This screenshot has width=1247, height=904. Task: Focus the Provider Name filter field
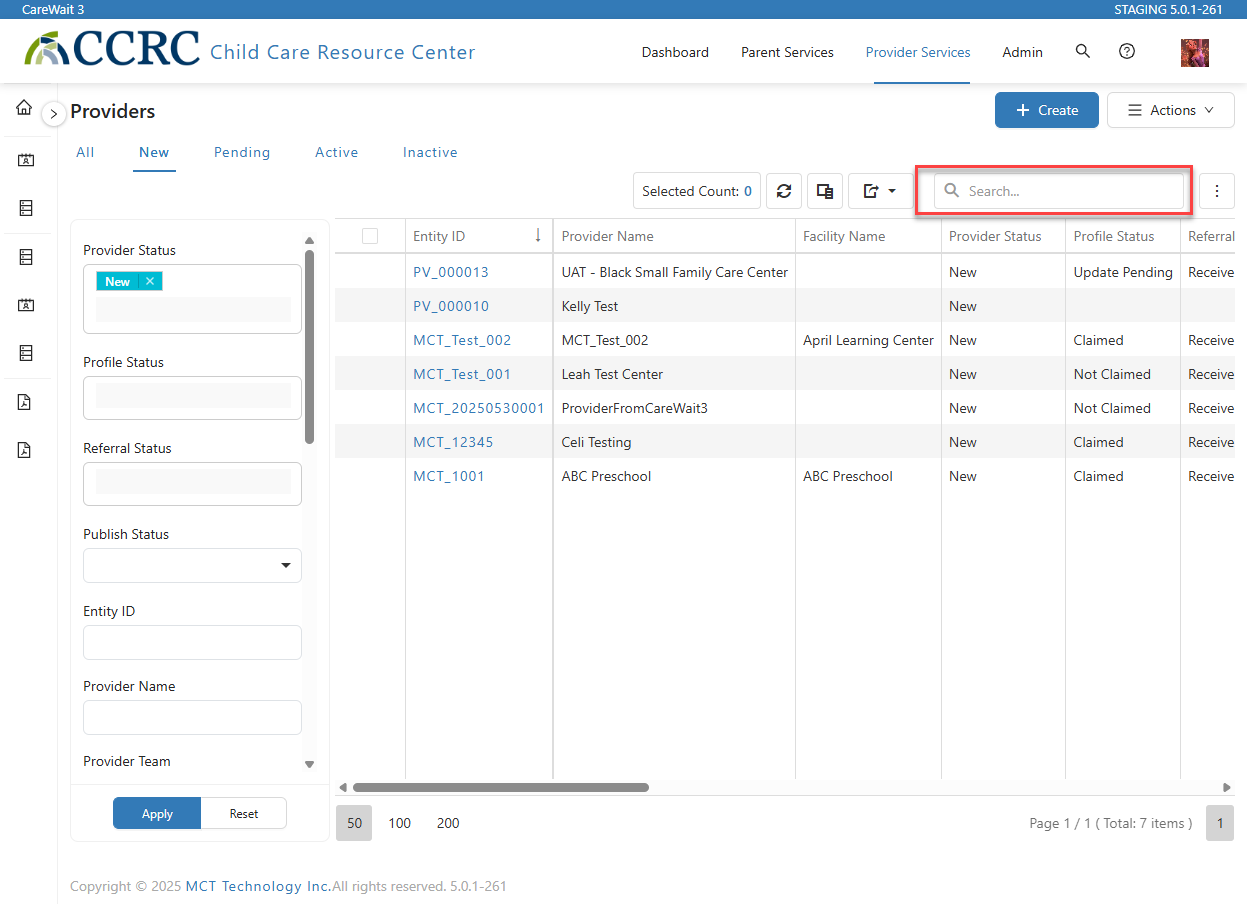[x=192, y=717]
